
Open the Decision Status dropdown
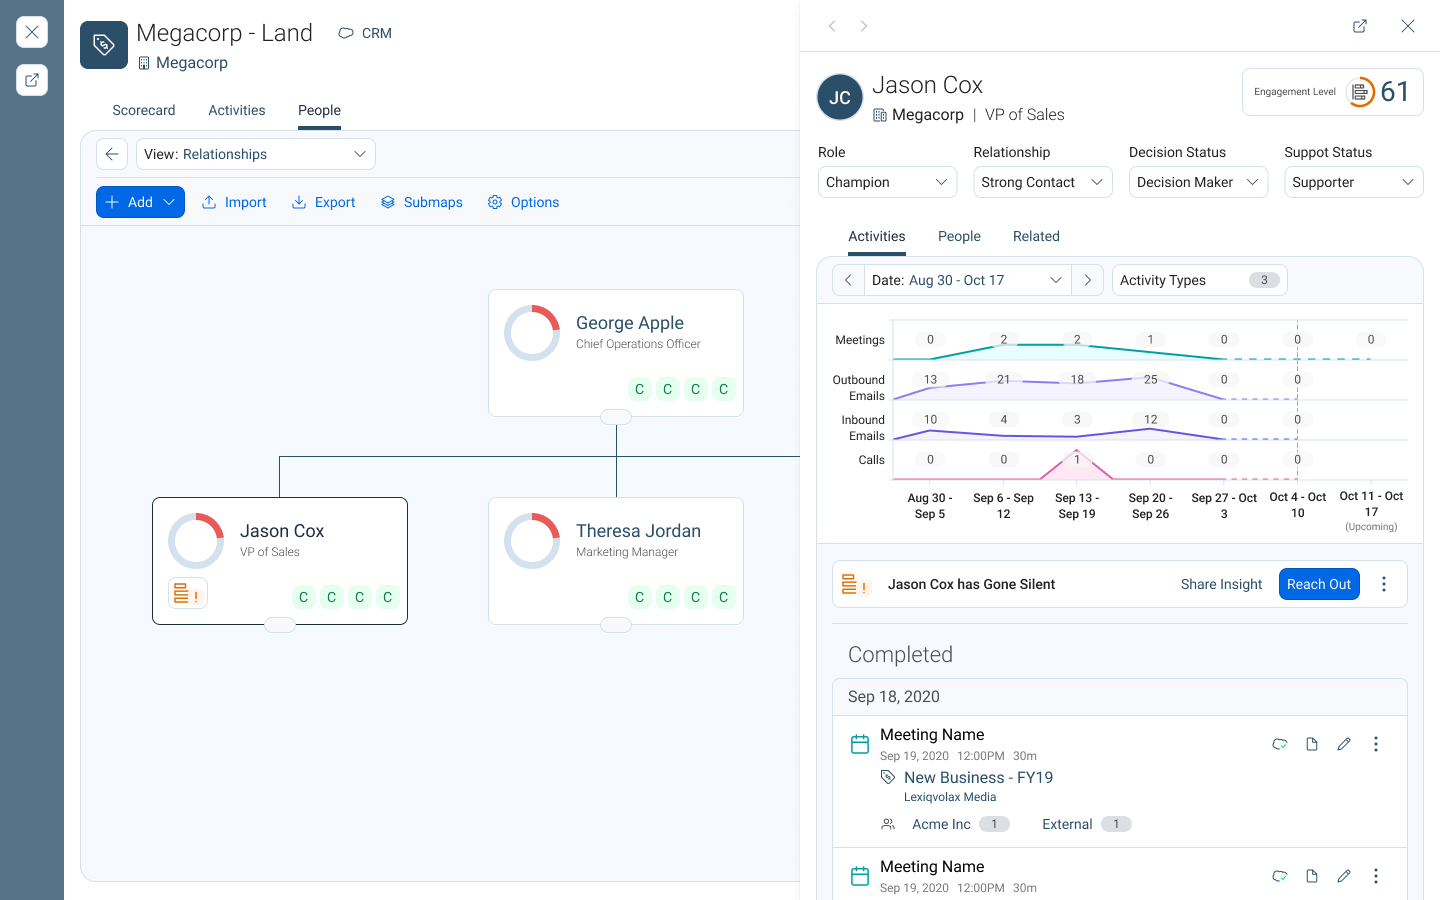1198,182
